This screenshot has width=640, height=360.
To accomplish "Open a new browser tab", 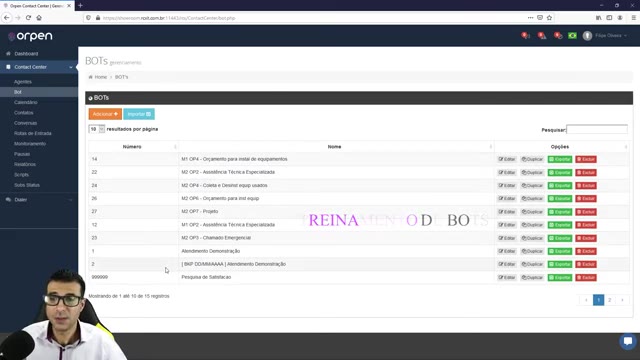I will pos(80,5).
